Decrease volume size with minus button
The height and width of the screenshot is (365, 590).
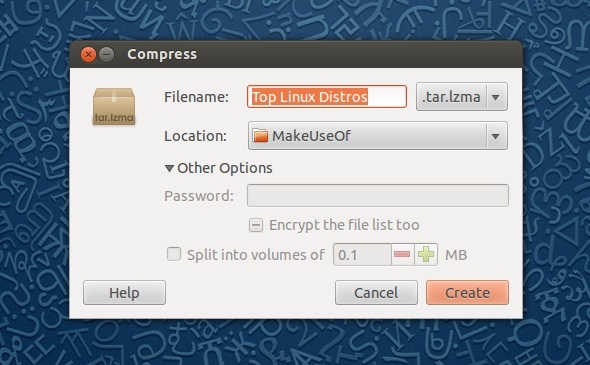[402, 255]
